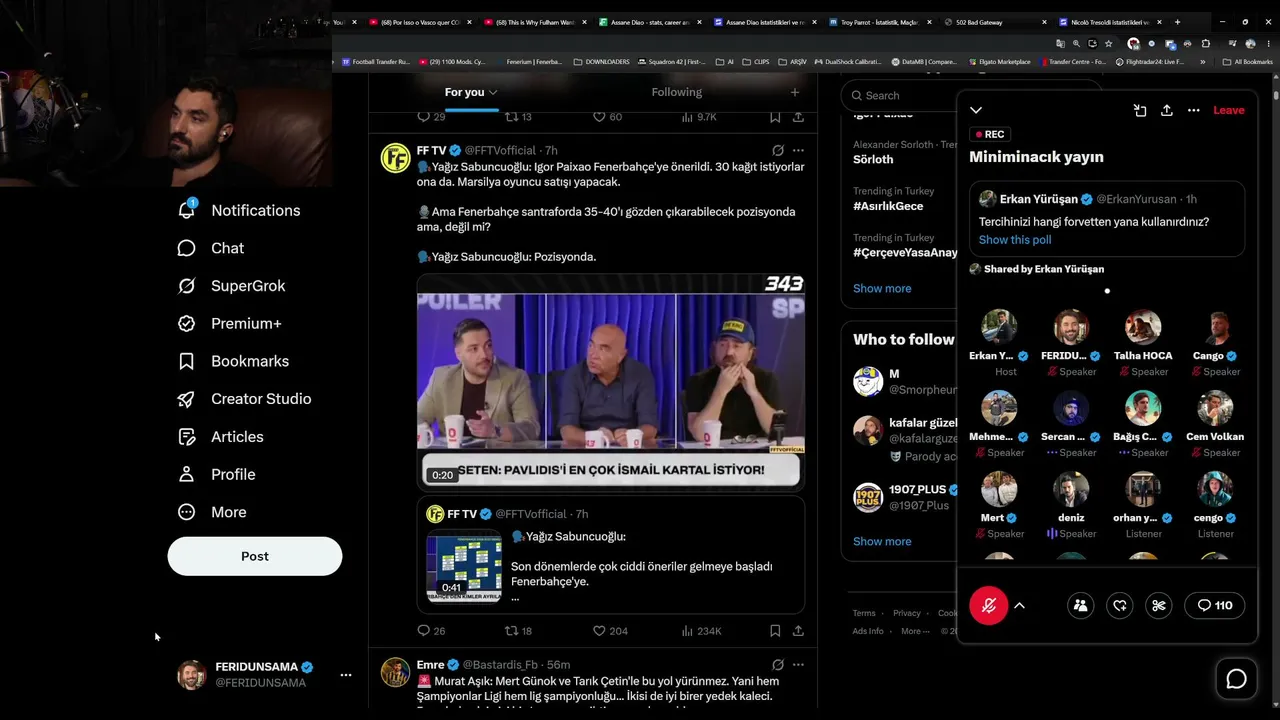Open the floating Grok chat button

[x=1237, y=680]
